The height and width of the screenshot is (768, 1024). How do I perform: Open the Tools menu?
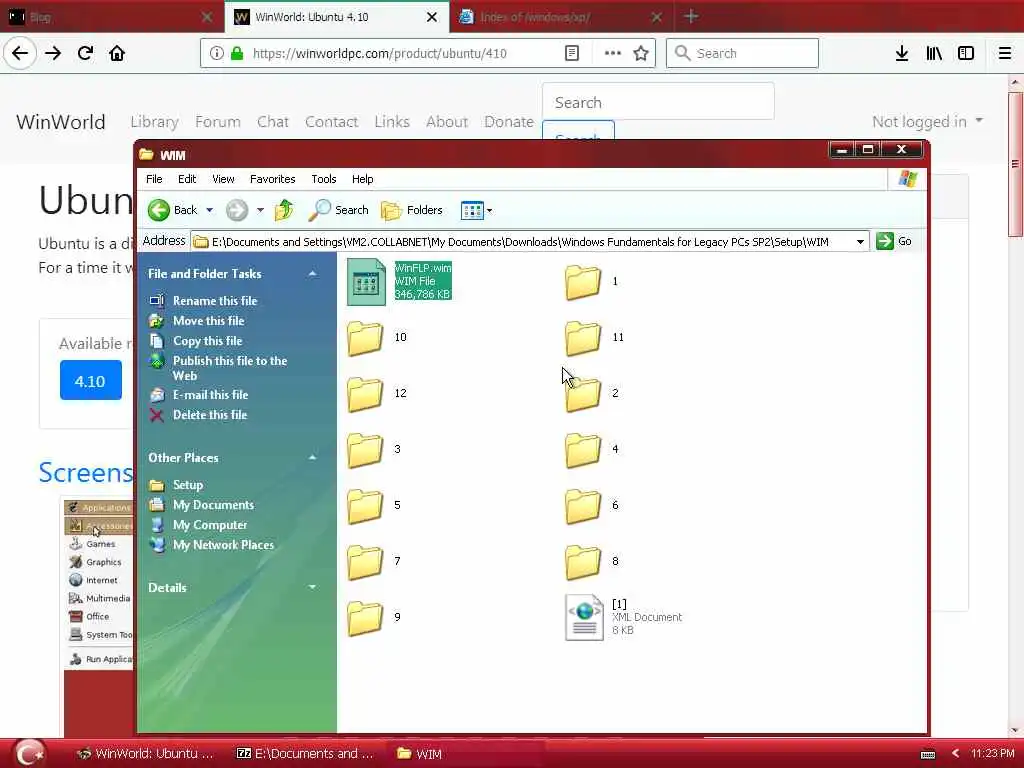[x=323, y=179]
